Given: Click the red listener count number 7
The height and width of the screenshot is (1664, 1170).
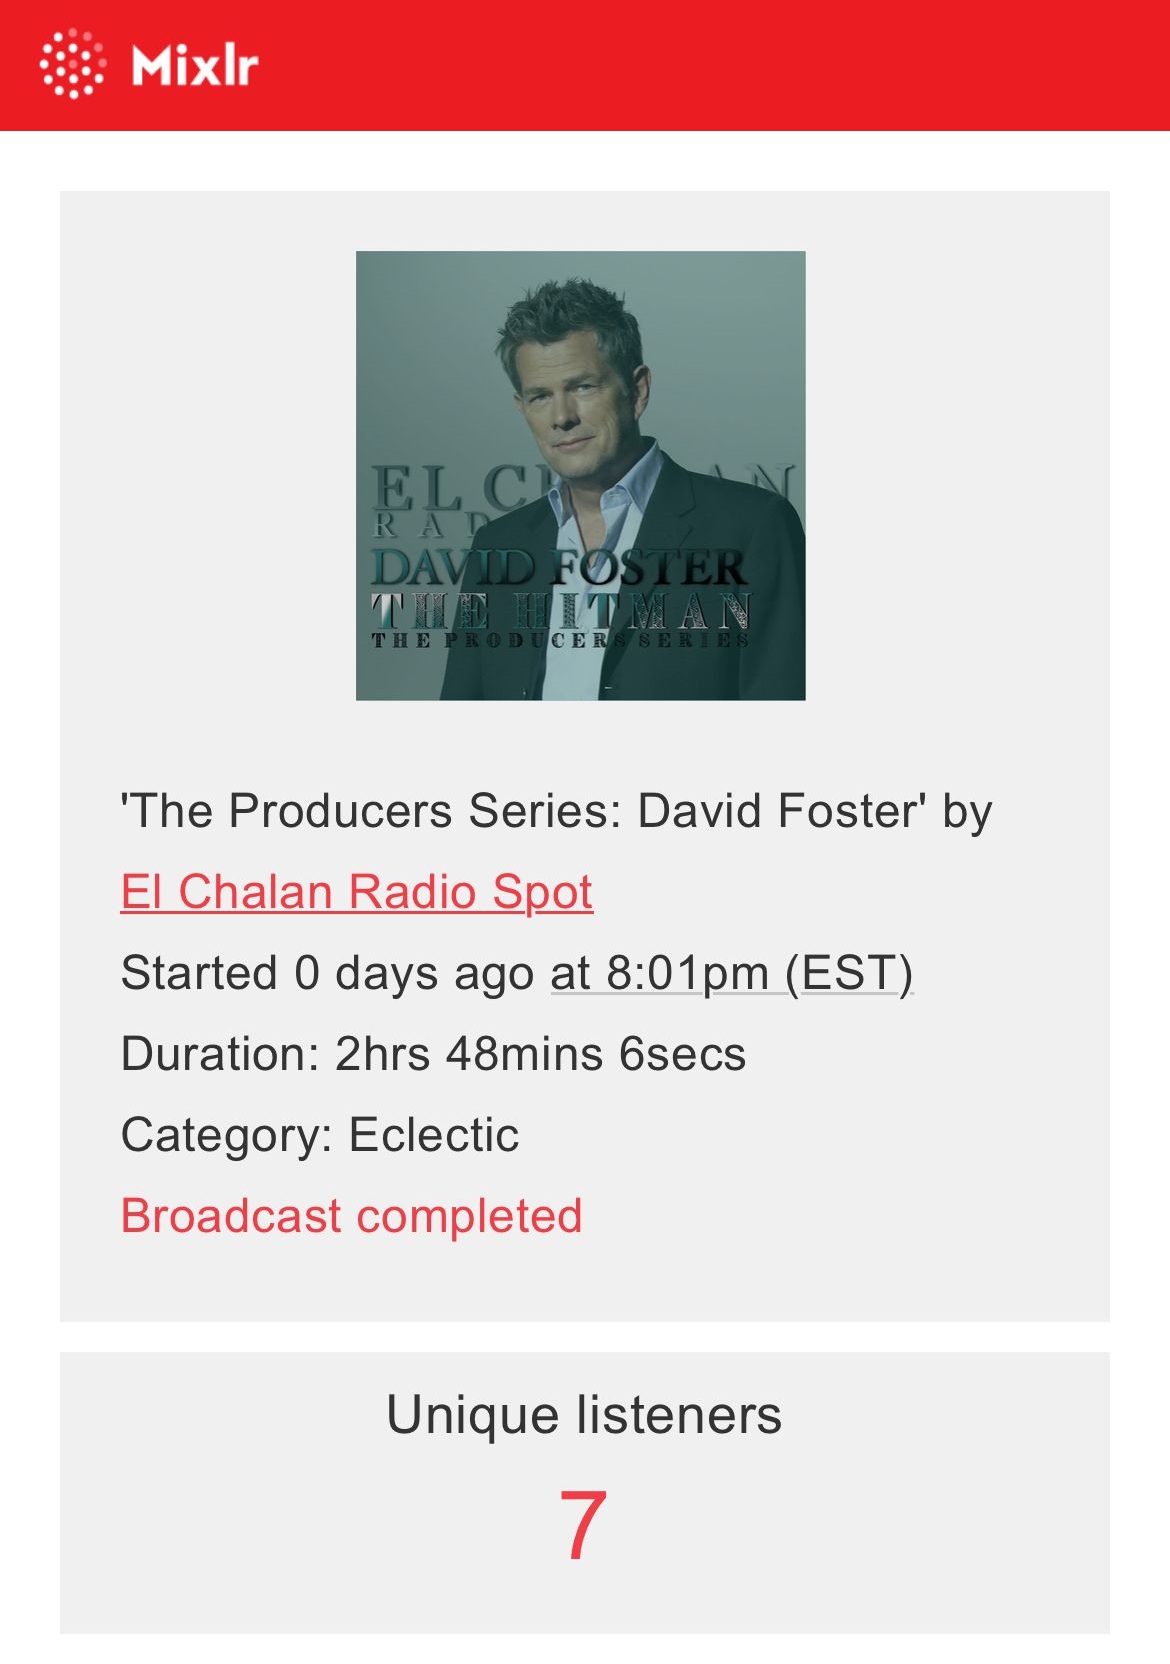Looking at the screenshot, I should tap(583, 1525).
